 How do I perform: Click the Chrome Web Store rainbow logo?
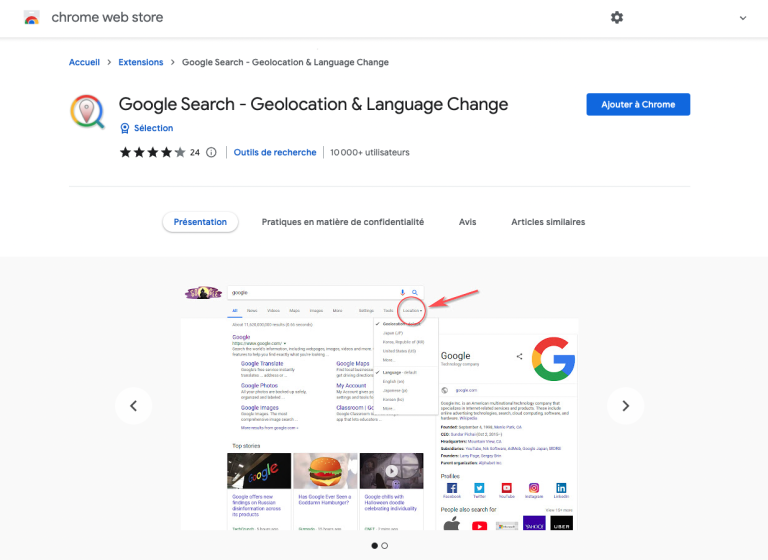click(31, 18)
